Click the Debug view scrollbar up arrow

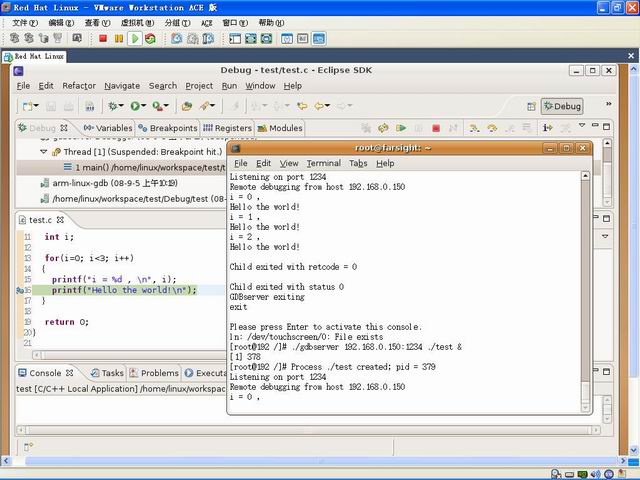coord(607,143)
